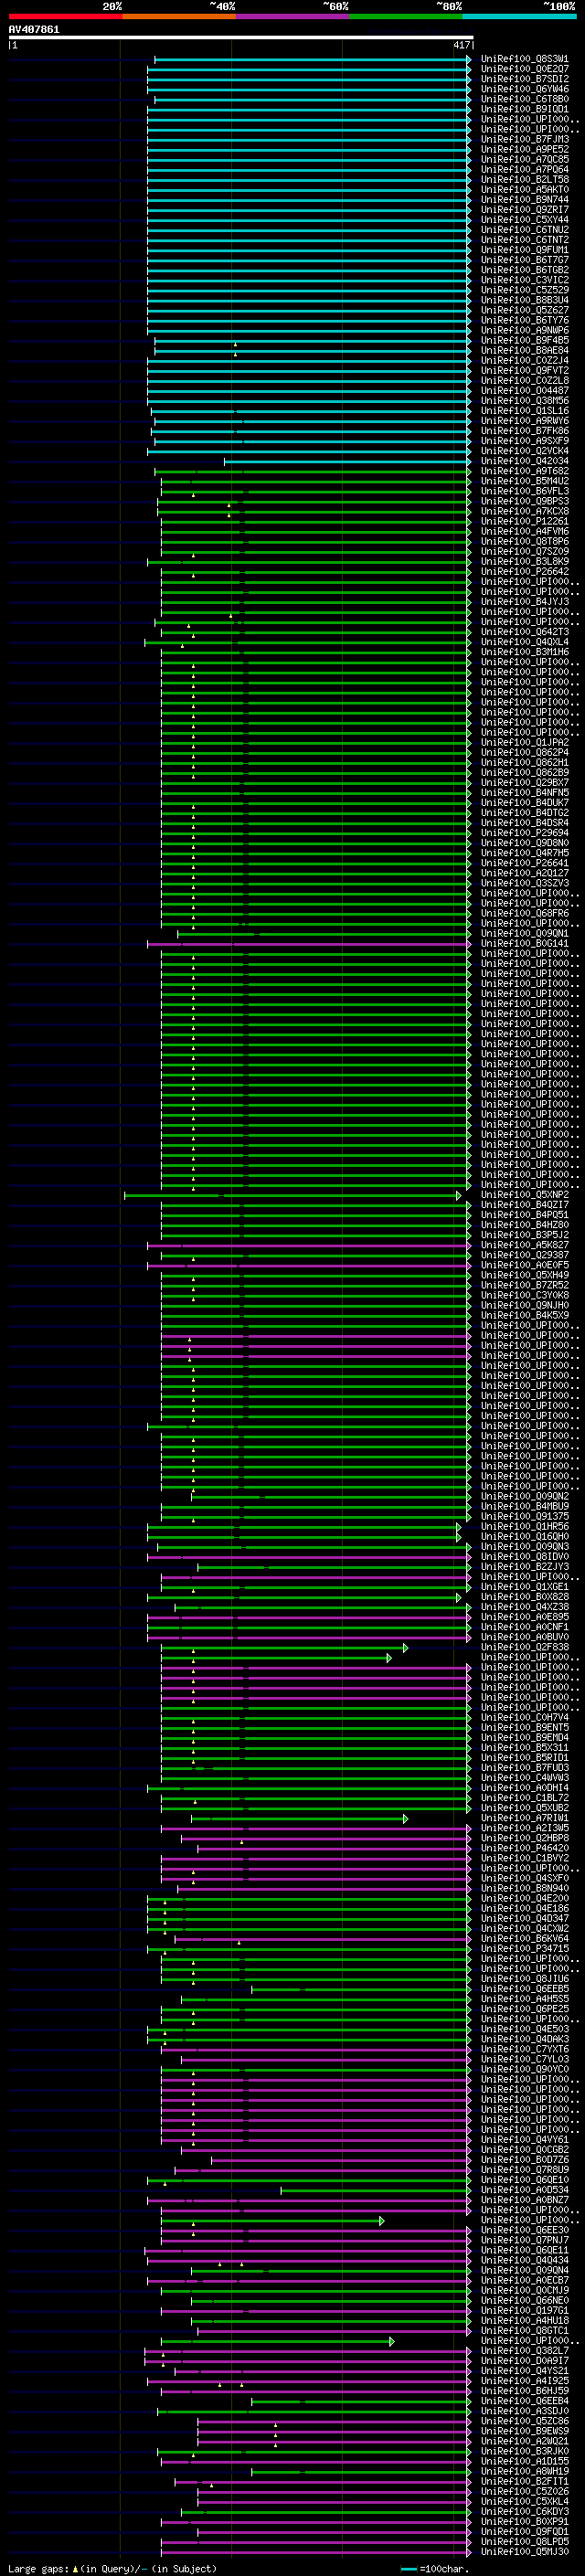Select label UniRef100_Q4Q434

(525, 2260)
